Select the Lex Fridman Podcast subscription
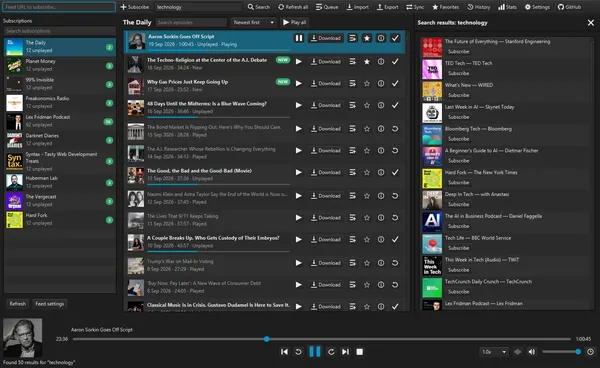 click(60, 121)
